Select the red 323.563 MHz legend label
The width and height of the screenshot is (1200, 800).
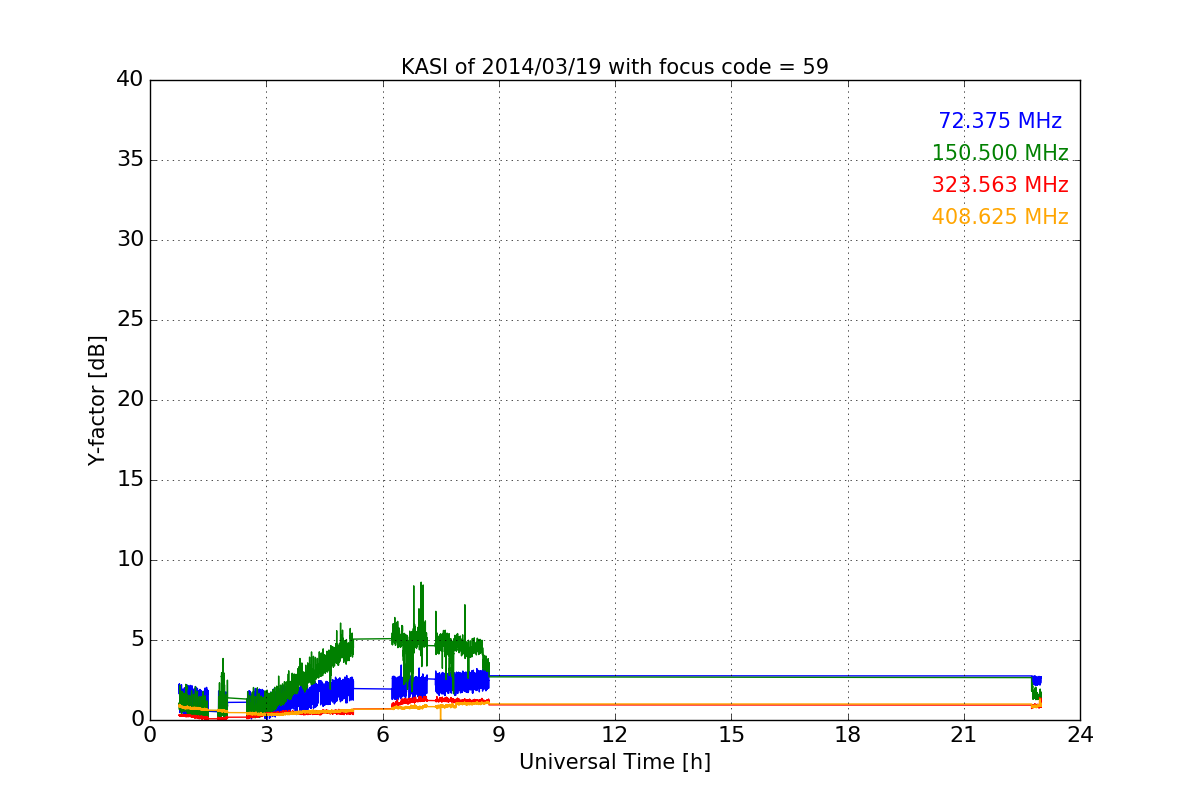pyautogui.click(x=1000, y=185)
